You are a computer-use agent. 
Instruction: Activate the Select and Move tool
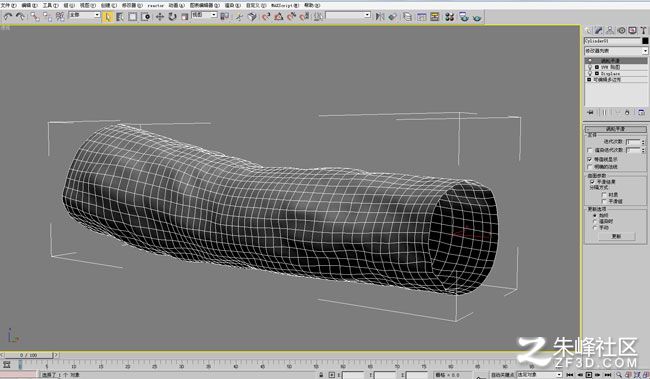point(160,17)
